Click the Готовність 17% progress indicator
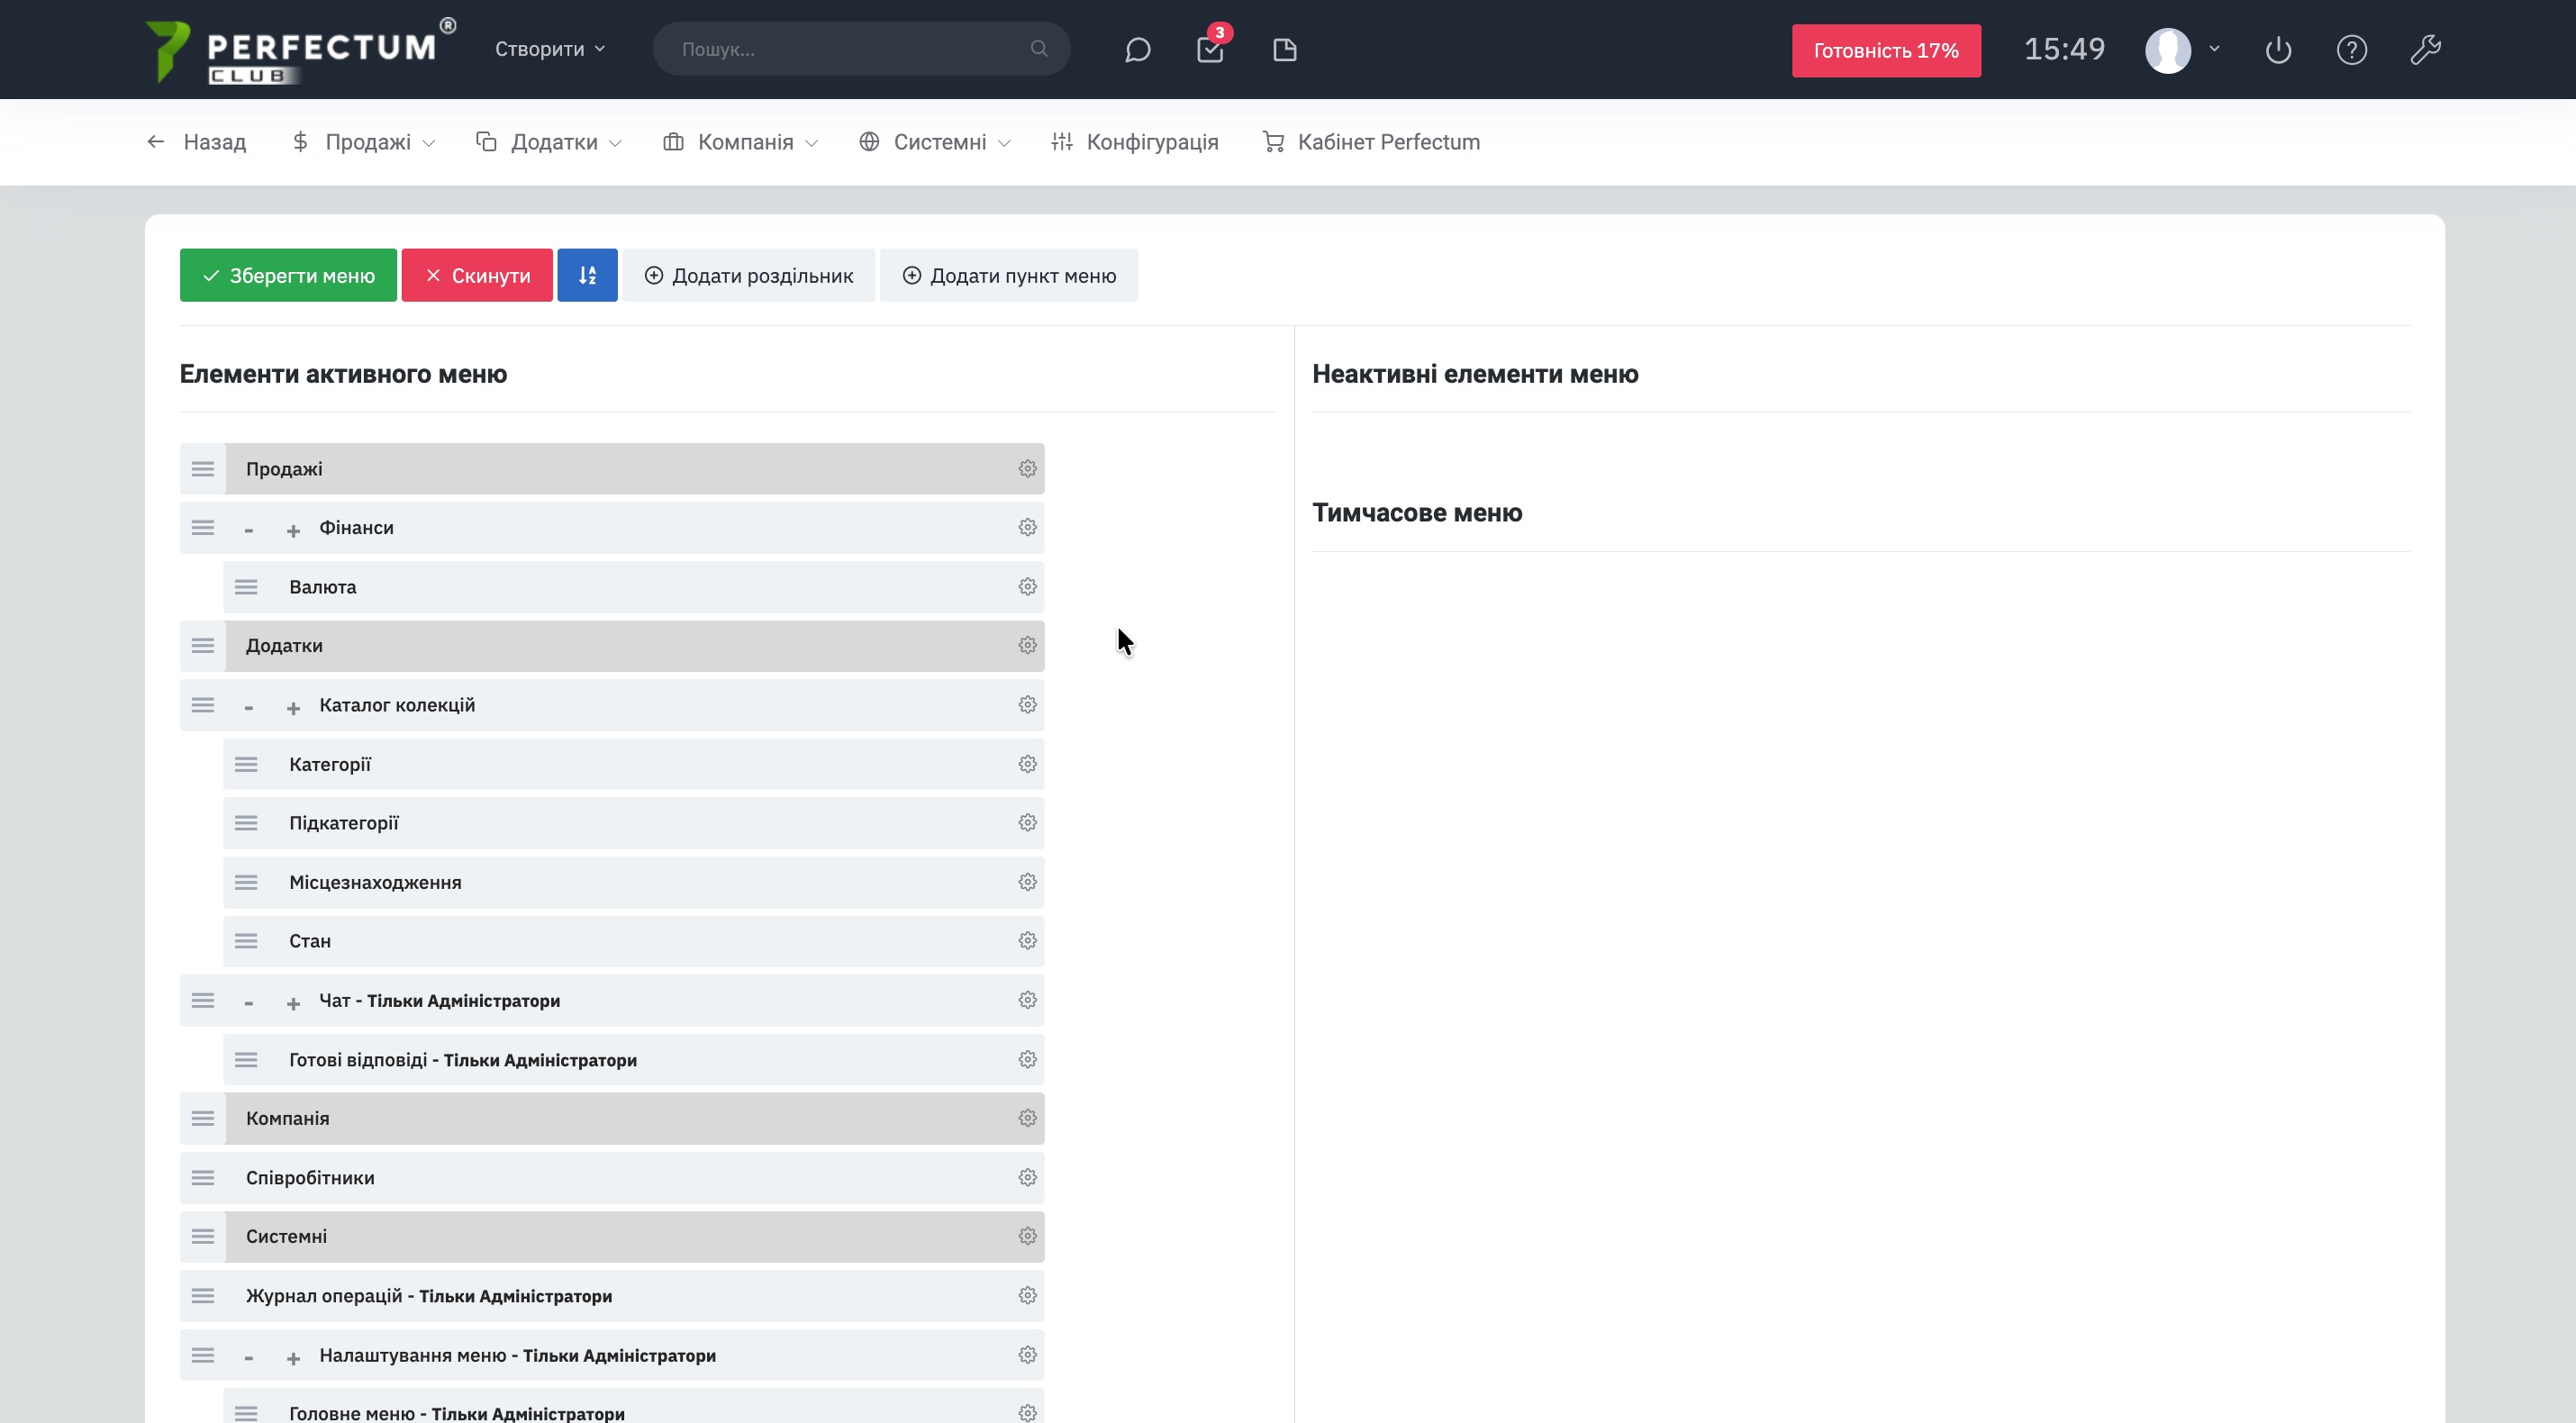 (x=1885, y=51)
